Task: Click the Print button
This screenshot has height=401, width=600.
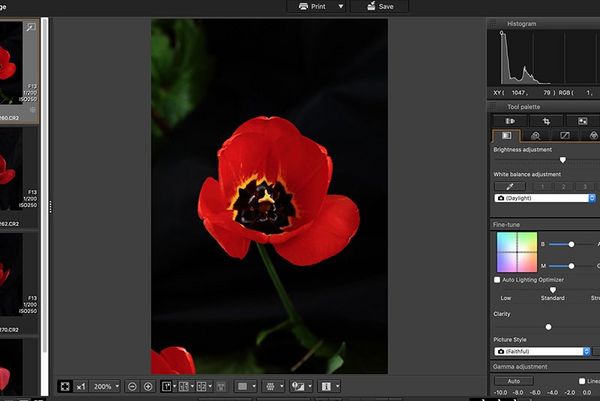Action: [x=312, y=7]
